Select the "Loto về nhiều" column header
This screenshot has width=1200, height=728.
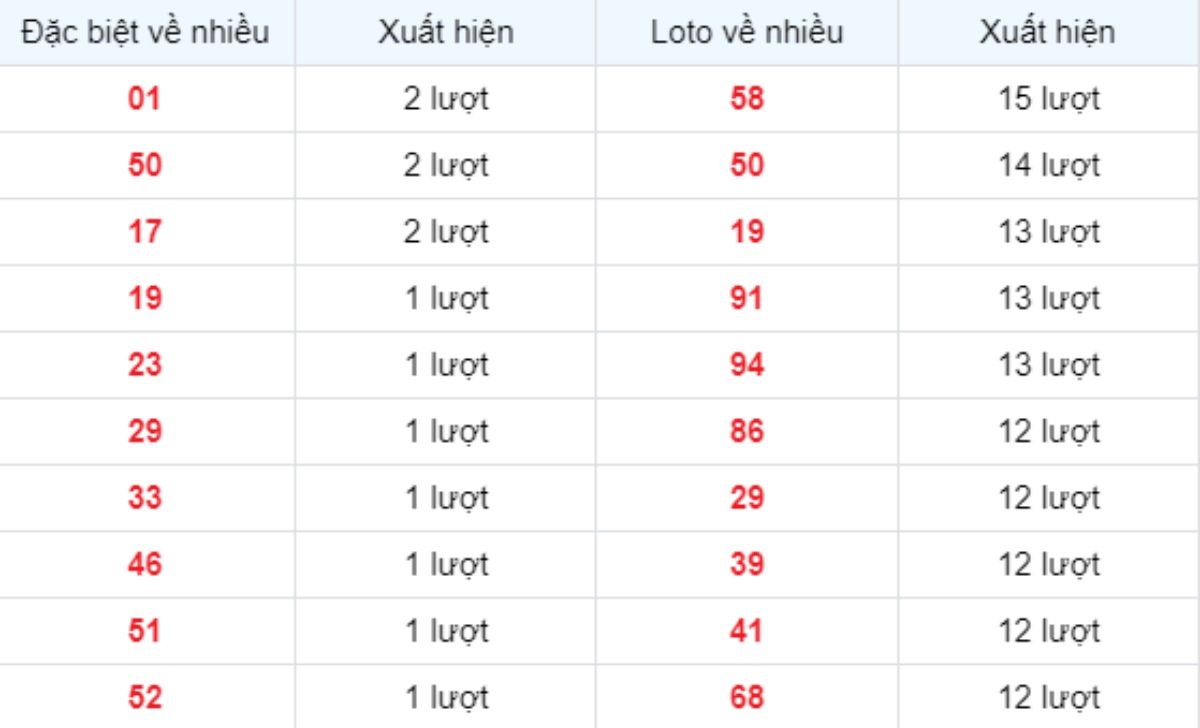747,33
